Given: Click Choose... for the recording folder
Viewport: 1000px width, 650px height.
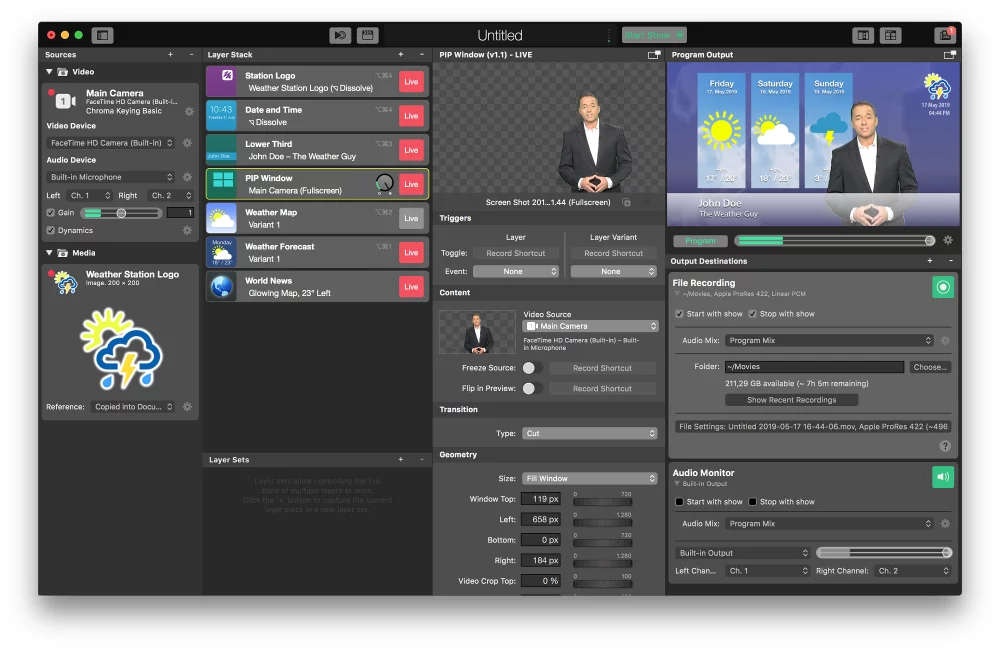Looking at the screenshot, I should [x=929, y=367].
